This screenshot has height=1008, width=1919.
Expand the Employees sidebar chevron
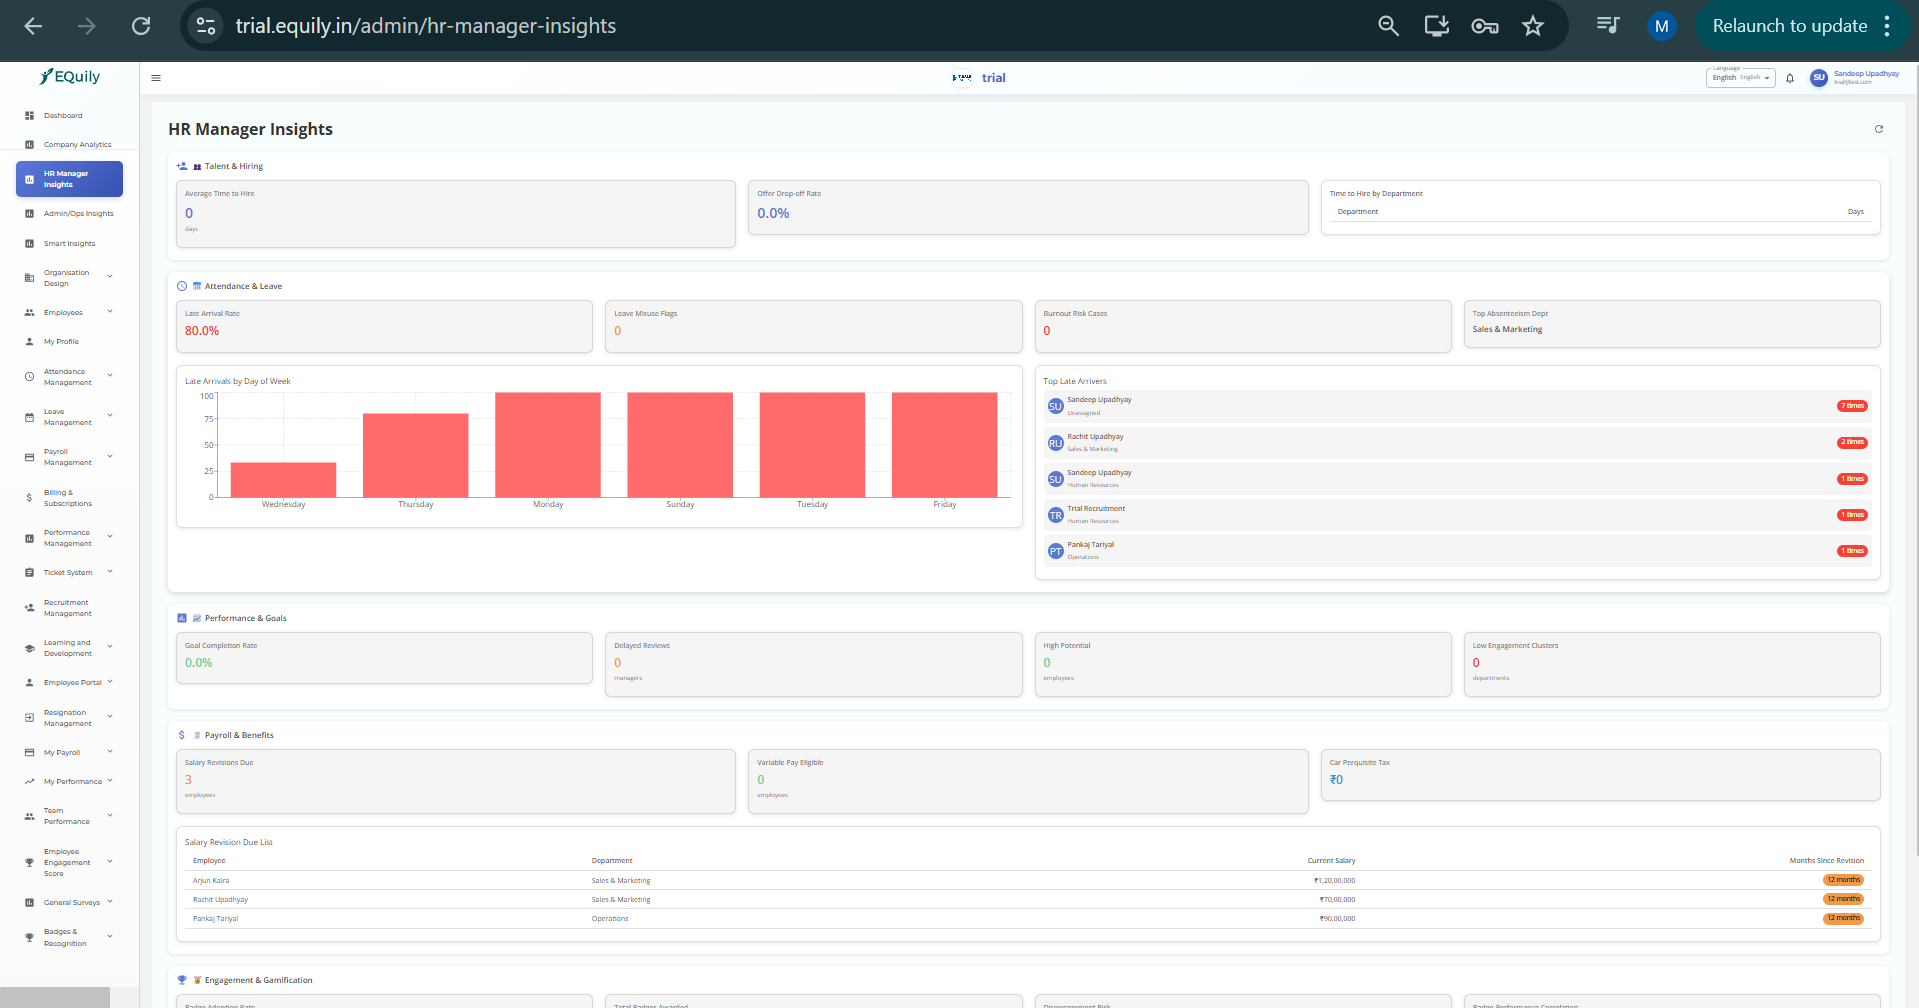[110, 312]
